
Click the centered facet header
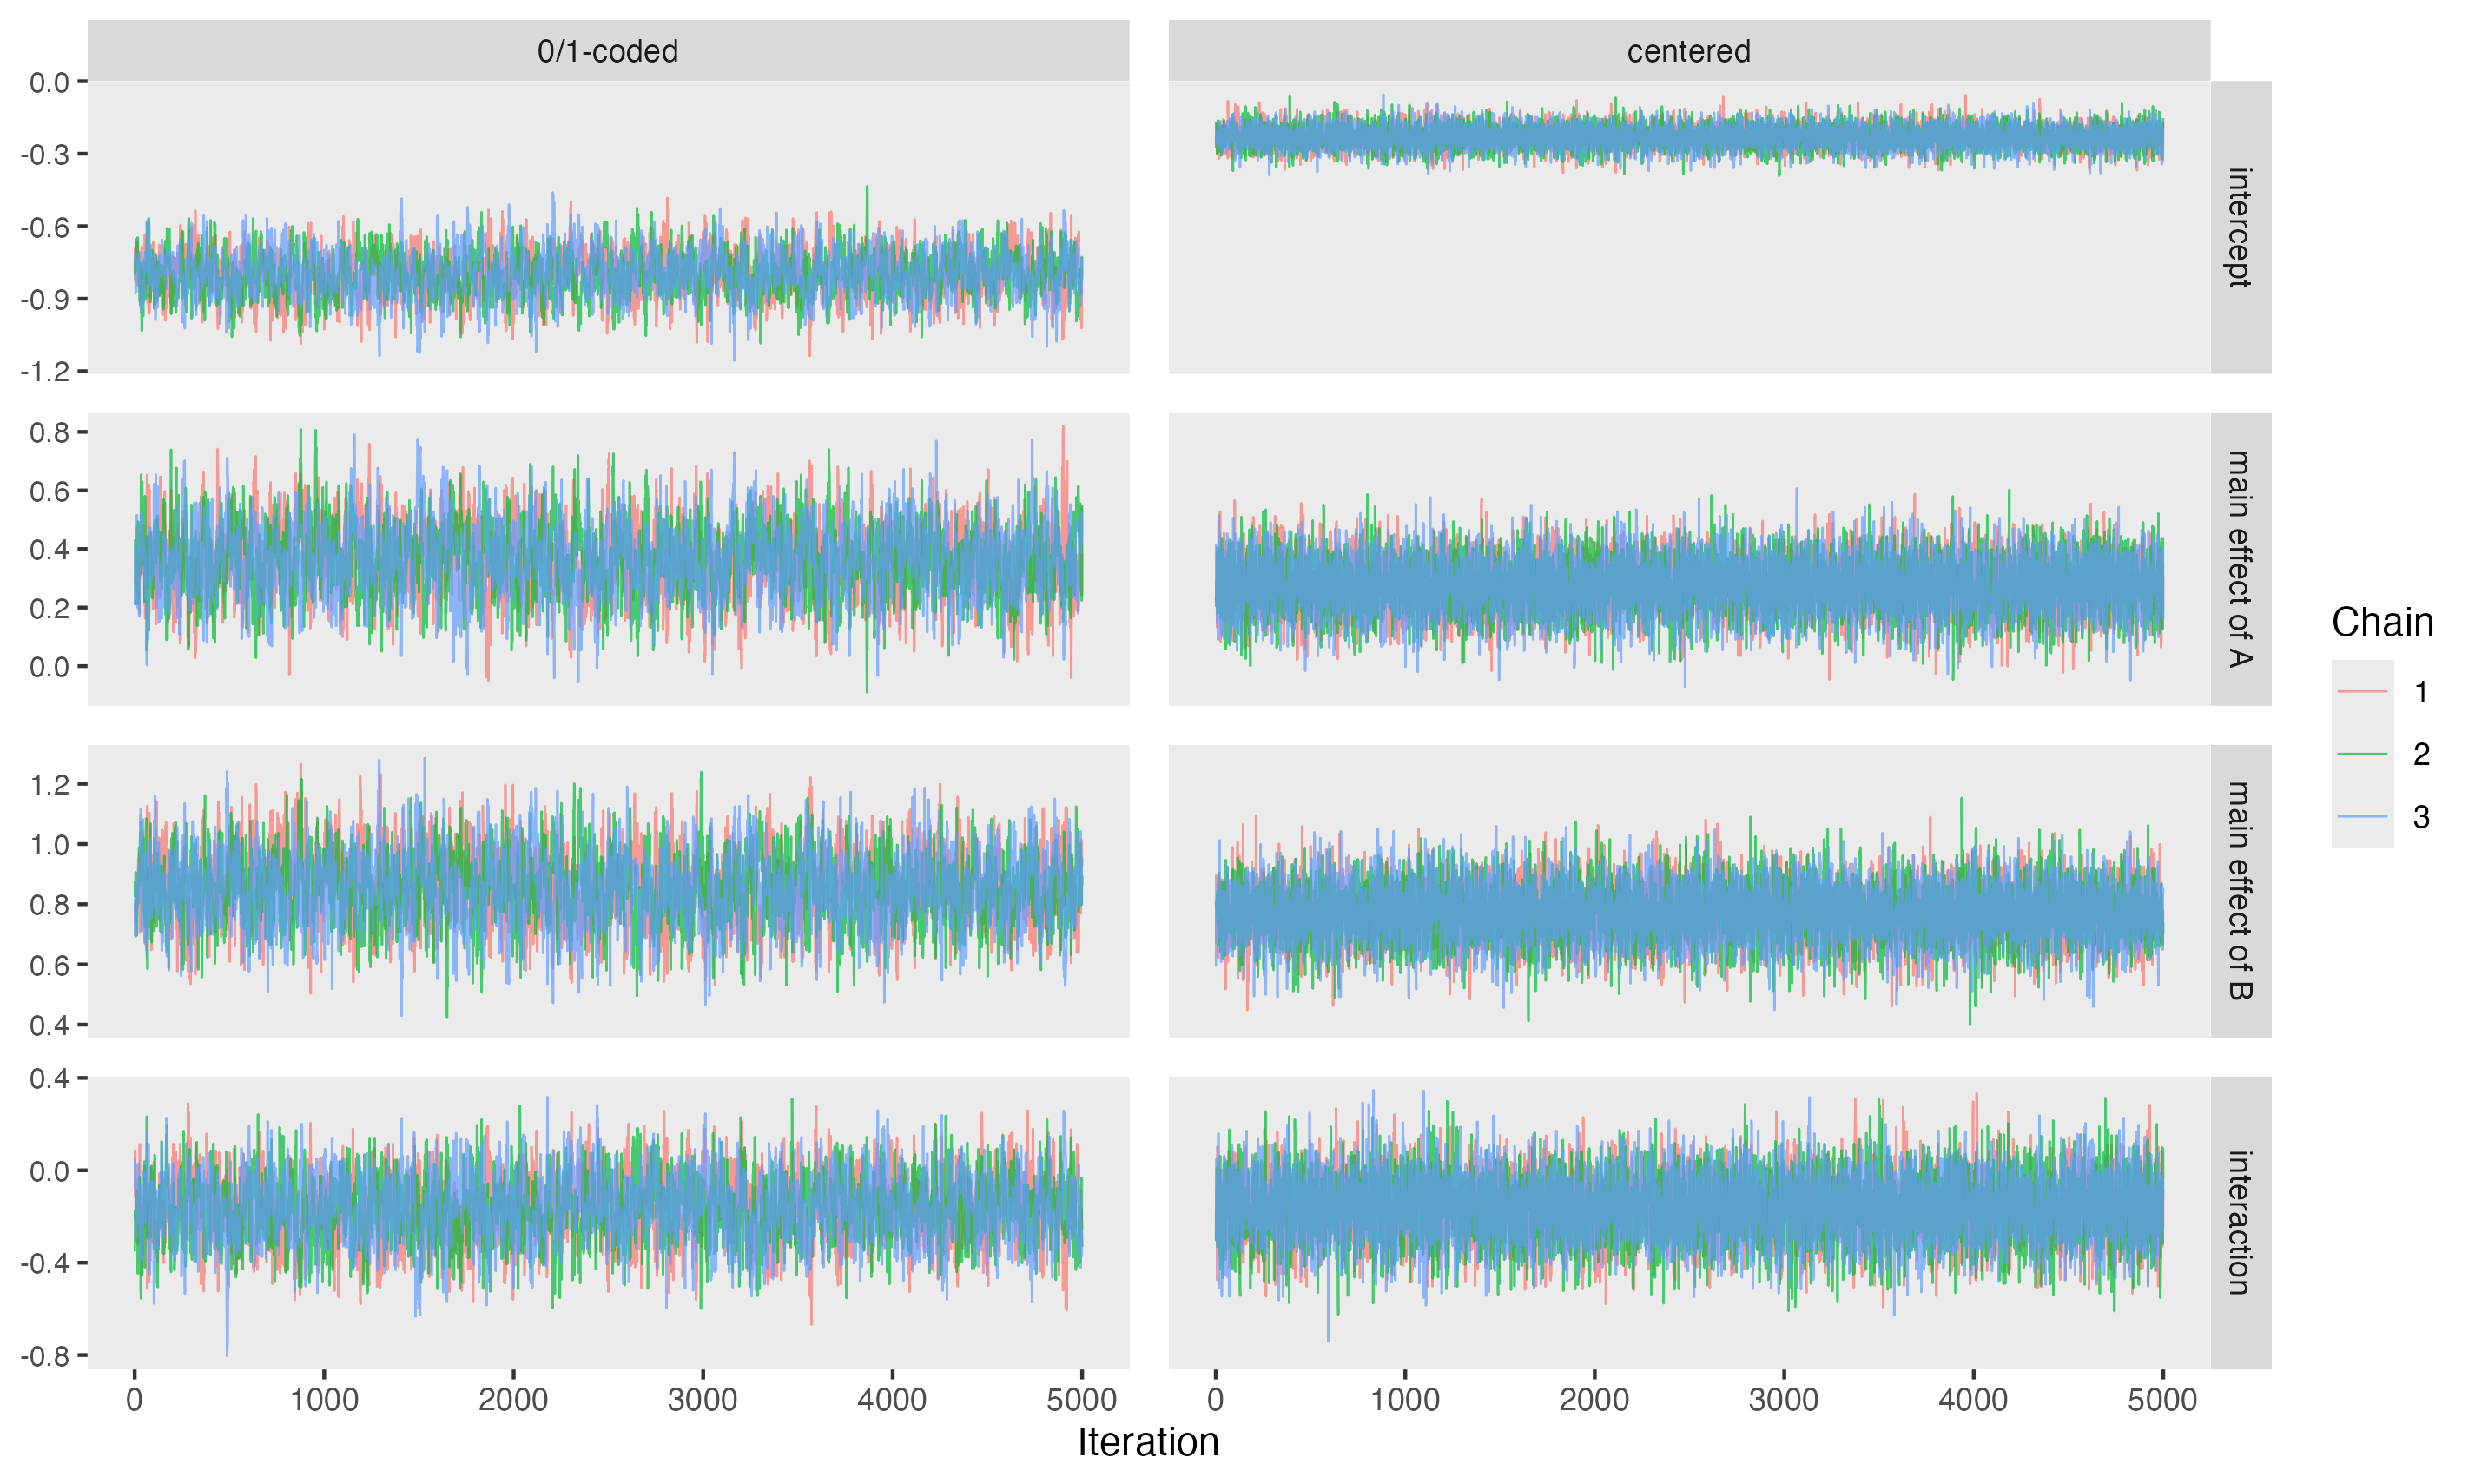coord(1688,51)
